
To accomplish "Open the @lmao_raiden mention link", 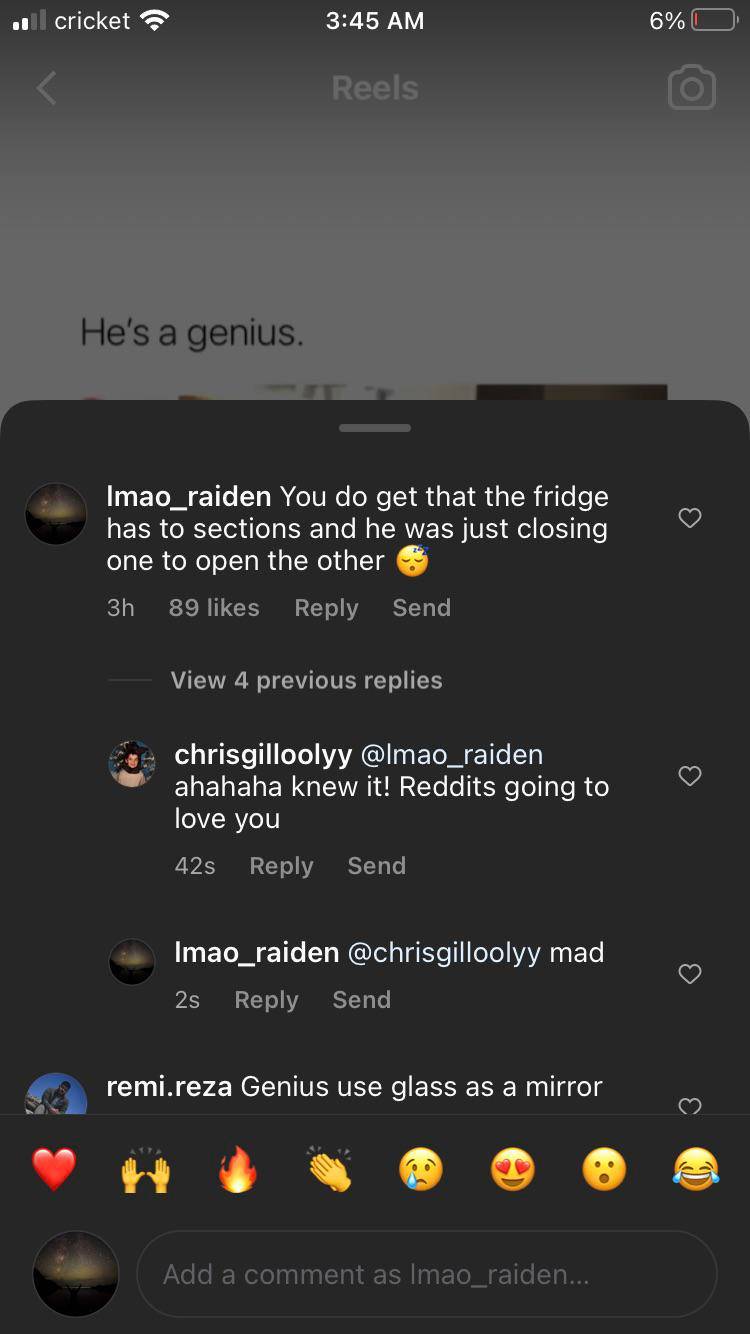I will (x=451, y=754).
